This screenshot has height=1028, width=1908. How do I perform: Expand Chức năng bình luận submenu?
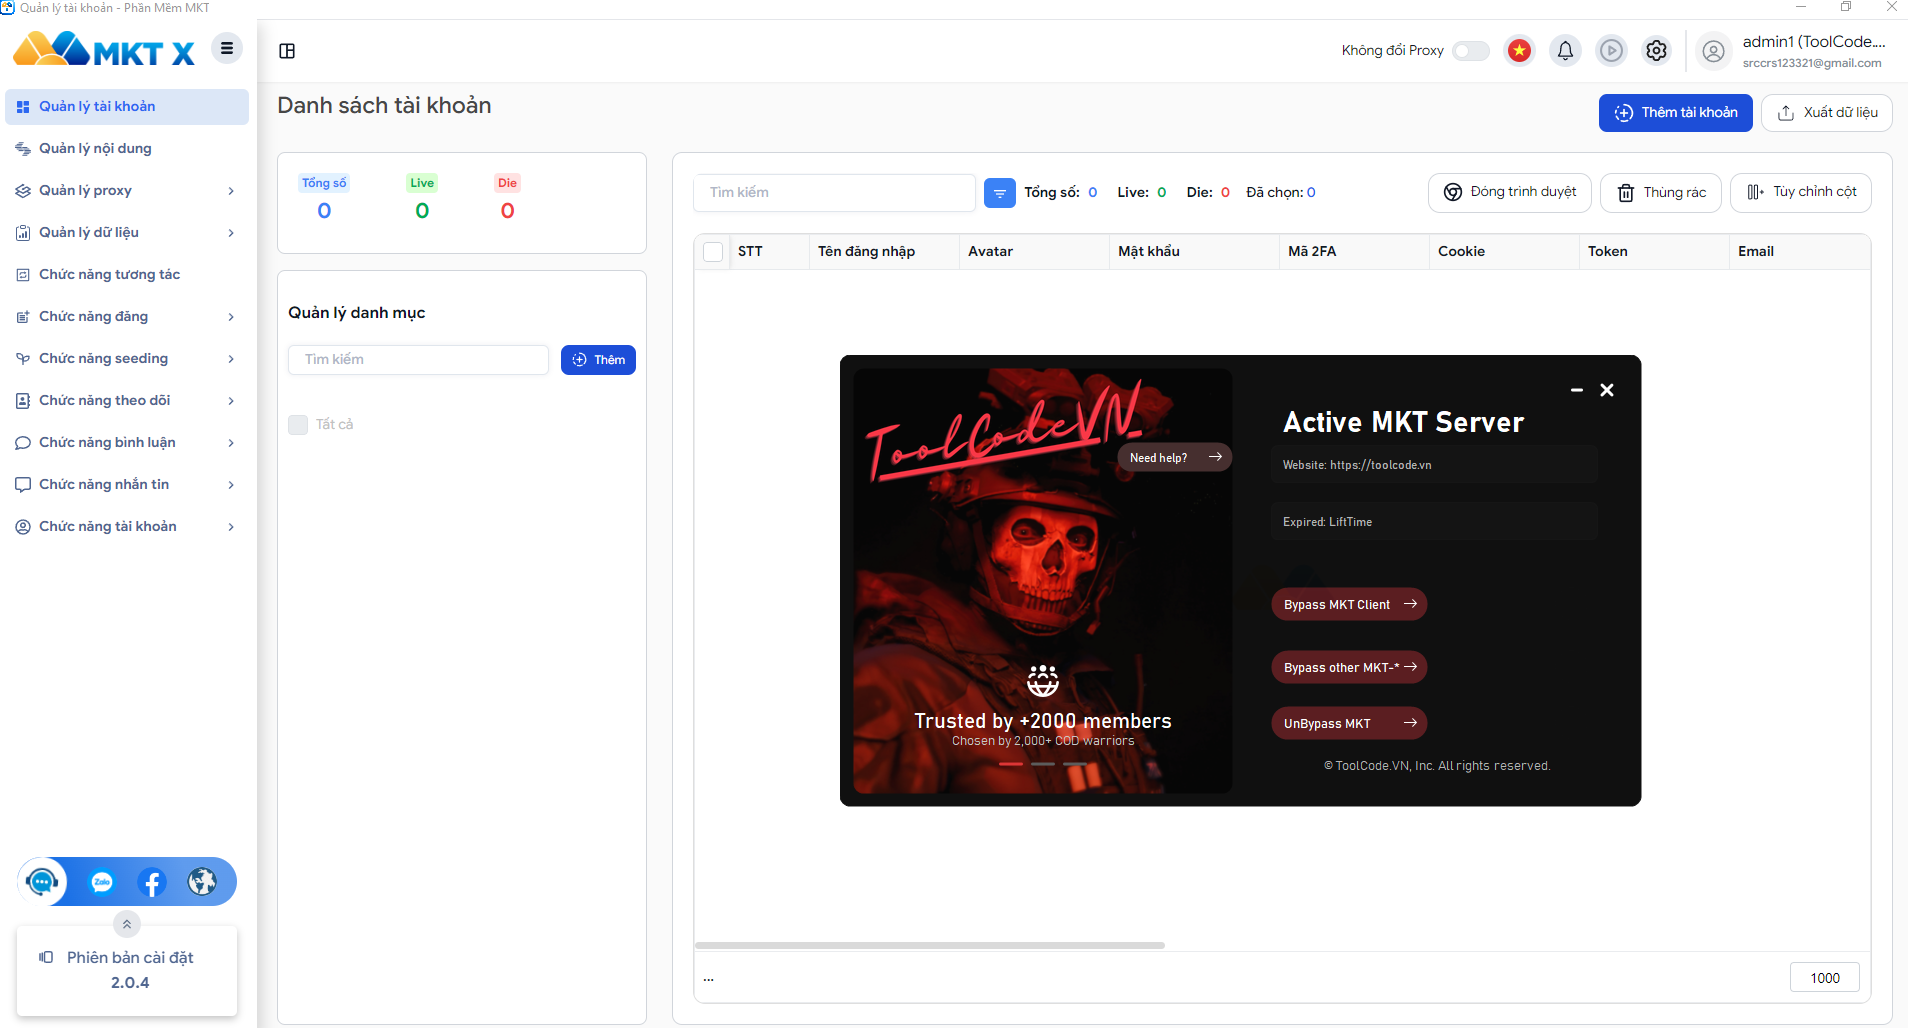click(231, 443)
